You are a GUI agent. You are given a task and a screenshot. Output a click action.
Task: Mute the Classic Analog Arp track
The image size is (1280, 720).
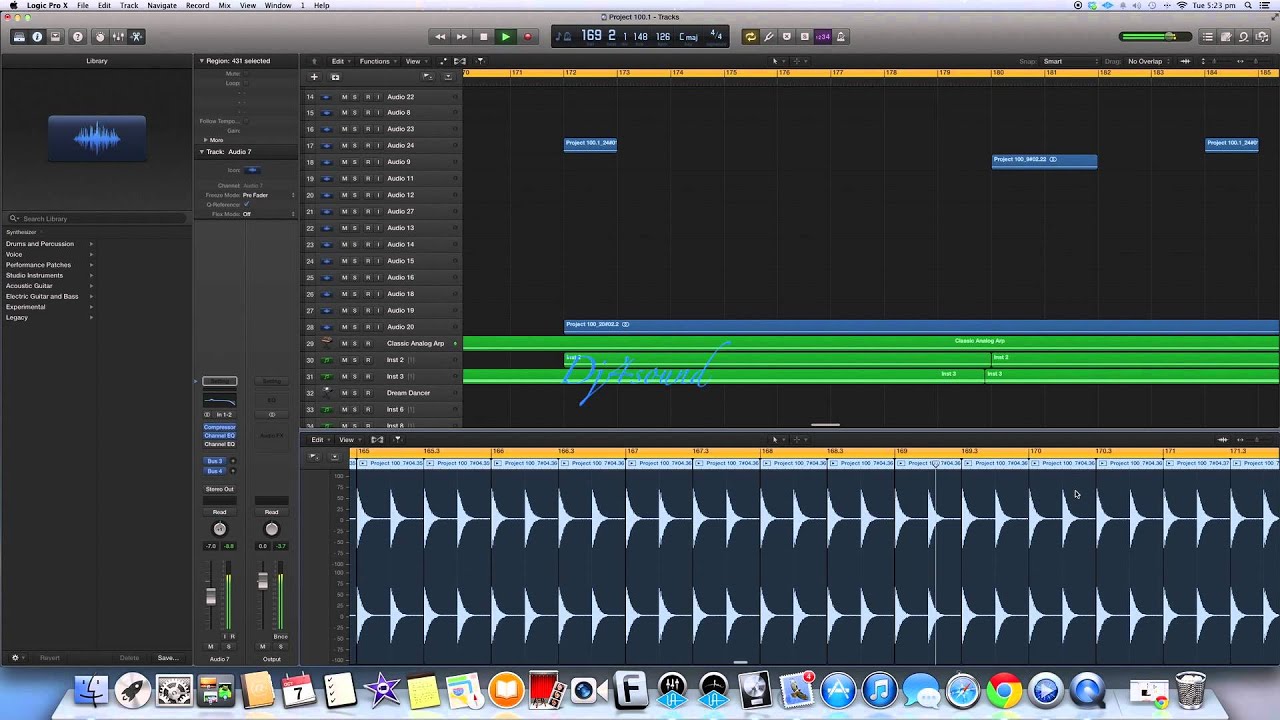click(344, 343)
